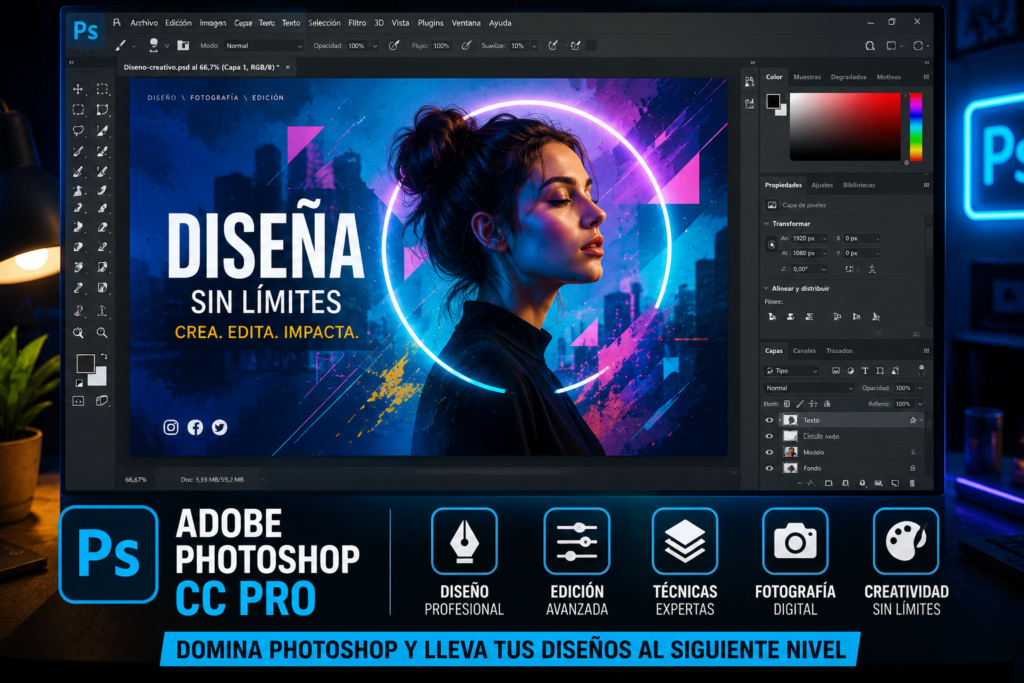The width and height of the screenshot is (1024, 683).
Task: Click the toolbar foreground color swatch
Action: (x=86, y=363)
